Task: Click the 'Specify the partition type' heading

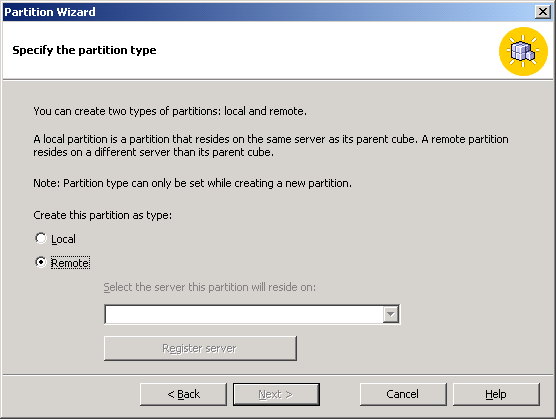Action: pos(84,50)
